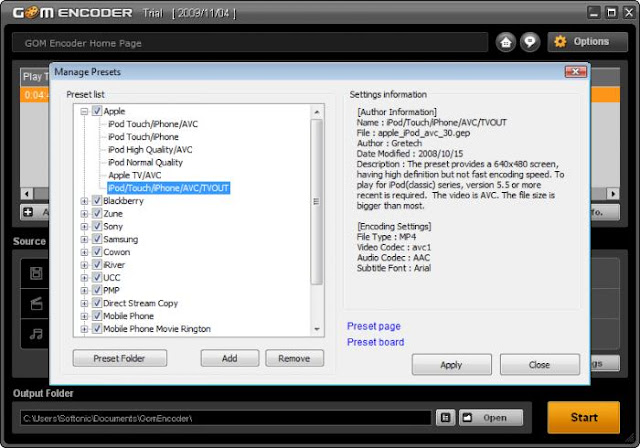Toggle the Direct Stream Copy checkbox
The image size is (640, 448).
pyautogui.click(x=97, y=303)
